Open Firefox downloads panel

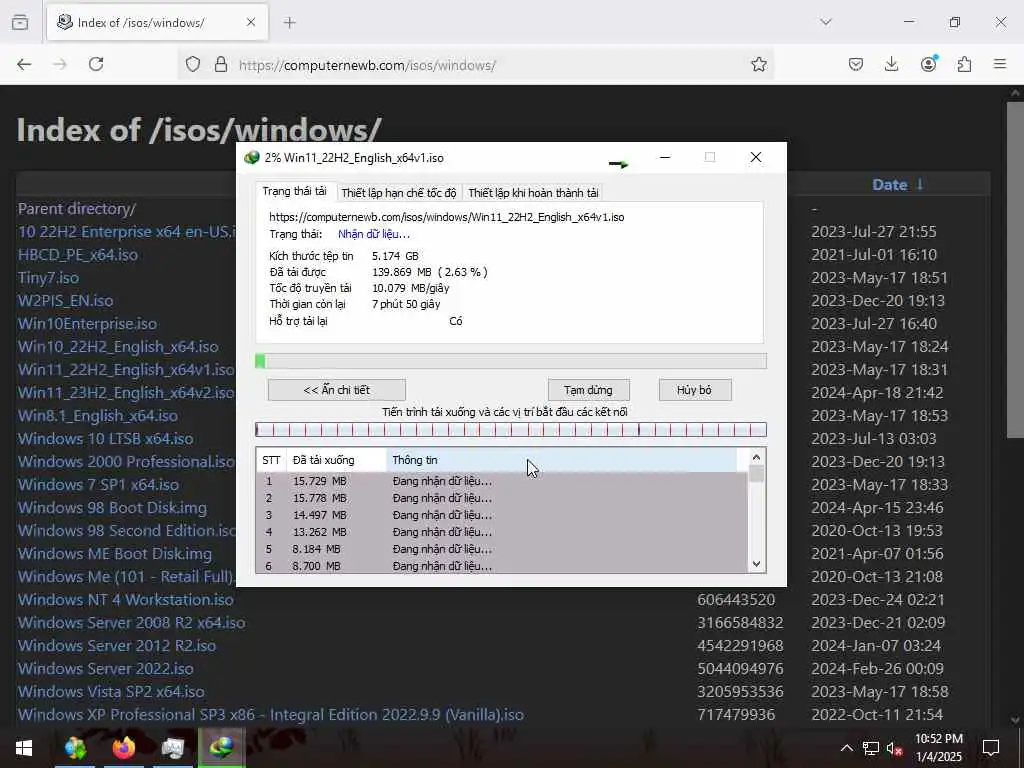click(x=891, y=64)
